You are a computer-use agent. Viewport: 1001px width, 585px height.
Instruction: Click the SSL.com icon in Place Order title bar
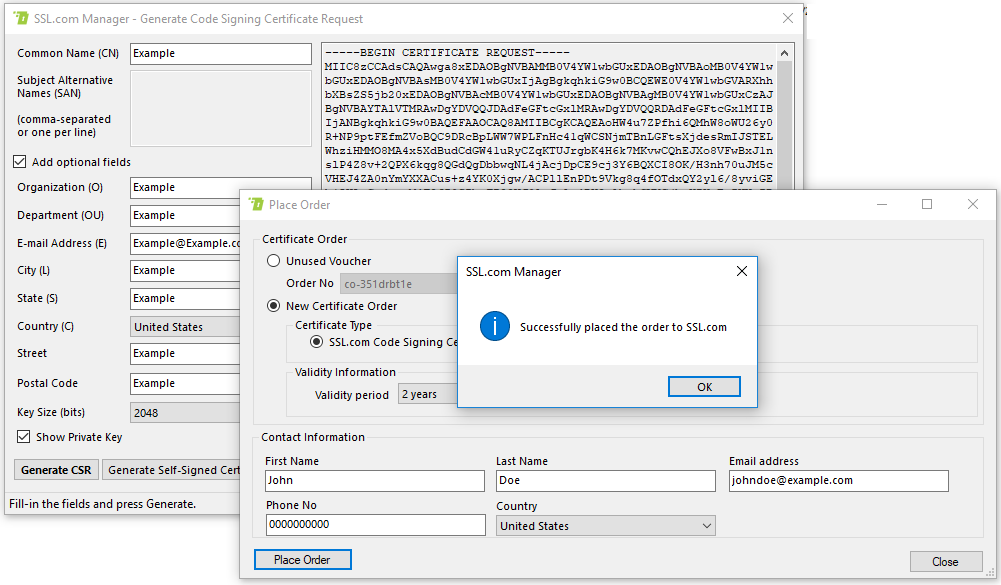click(x=257, y=205)
